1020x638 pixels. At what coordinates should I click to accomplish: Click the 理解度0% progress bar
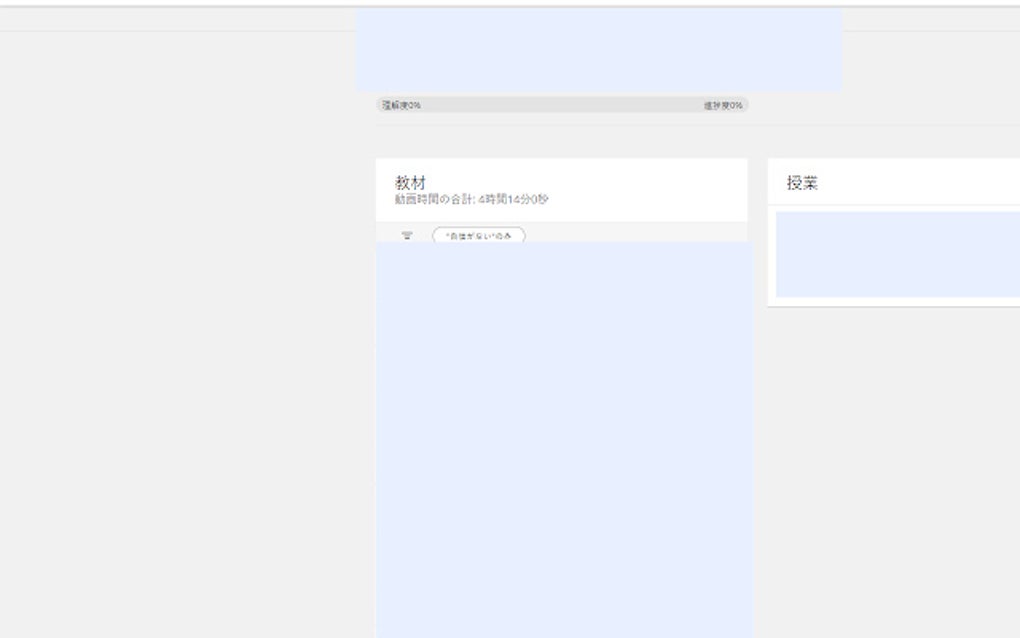[x=562, y=105]
